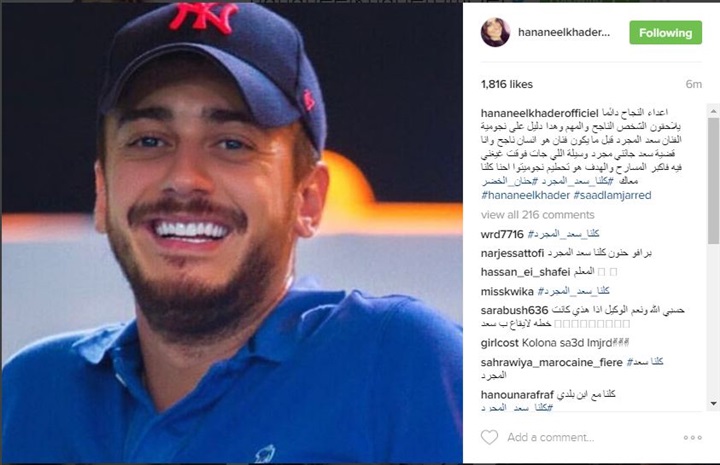Image resolution: width=720 pixels, height=465 pixels.
Task: Click the heart like icon
Action: [489, 437]
